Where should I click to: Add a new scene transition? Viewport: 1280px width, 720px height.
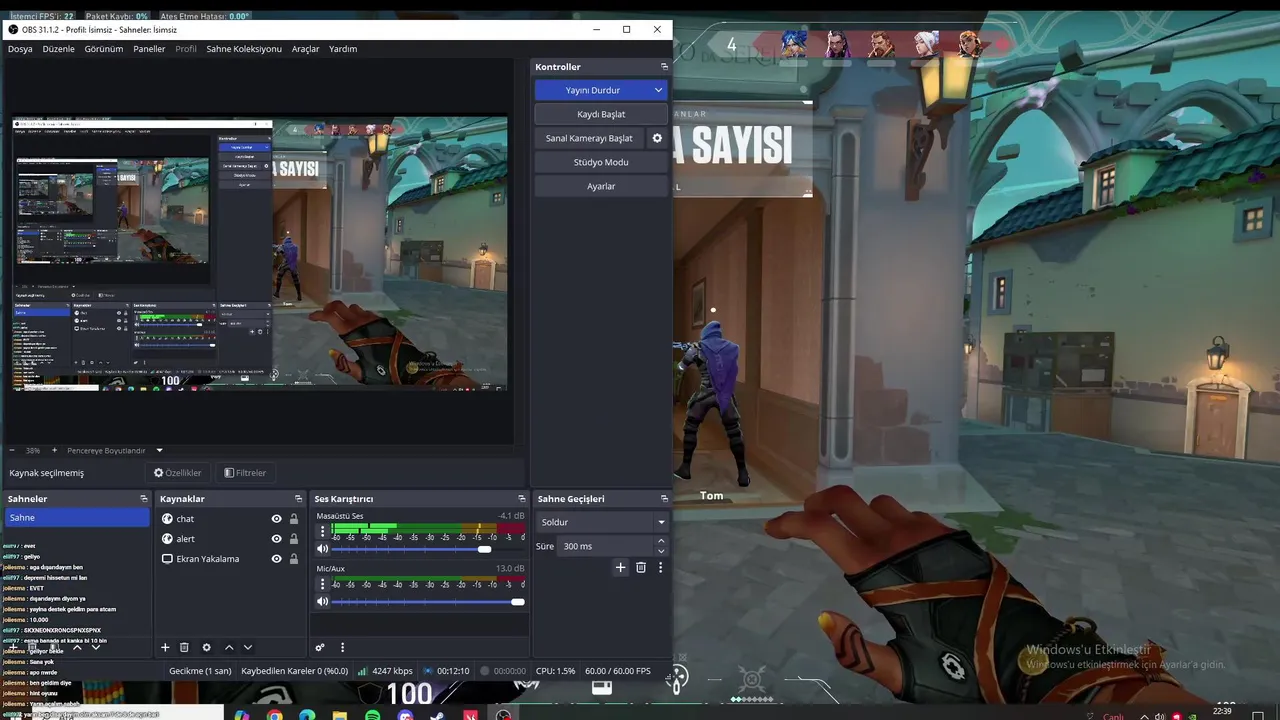620,567
